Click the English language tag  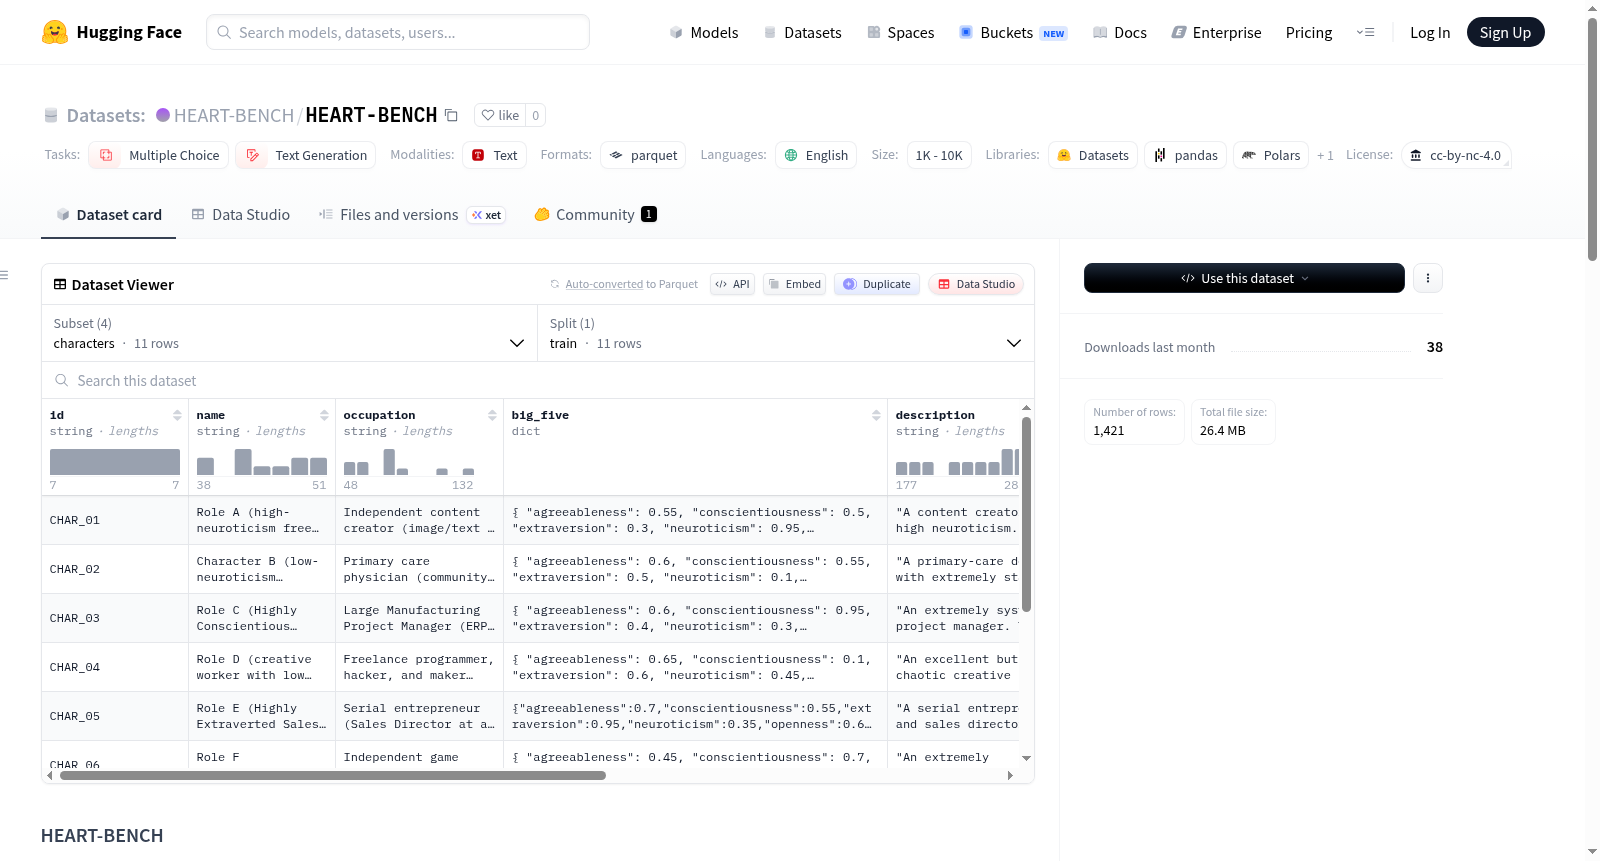point(816,155)
